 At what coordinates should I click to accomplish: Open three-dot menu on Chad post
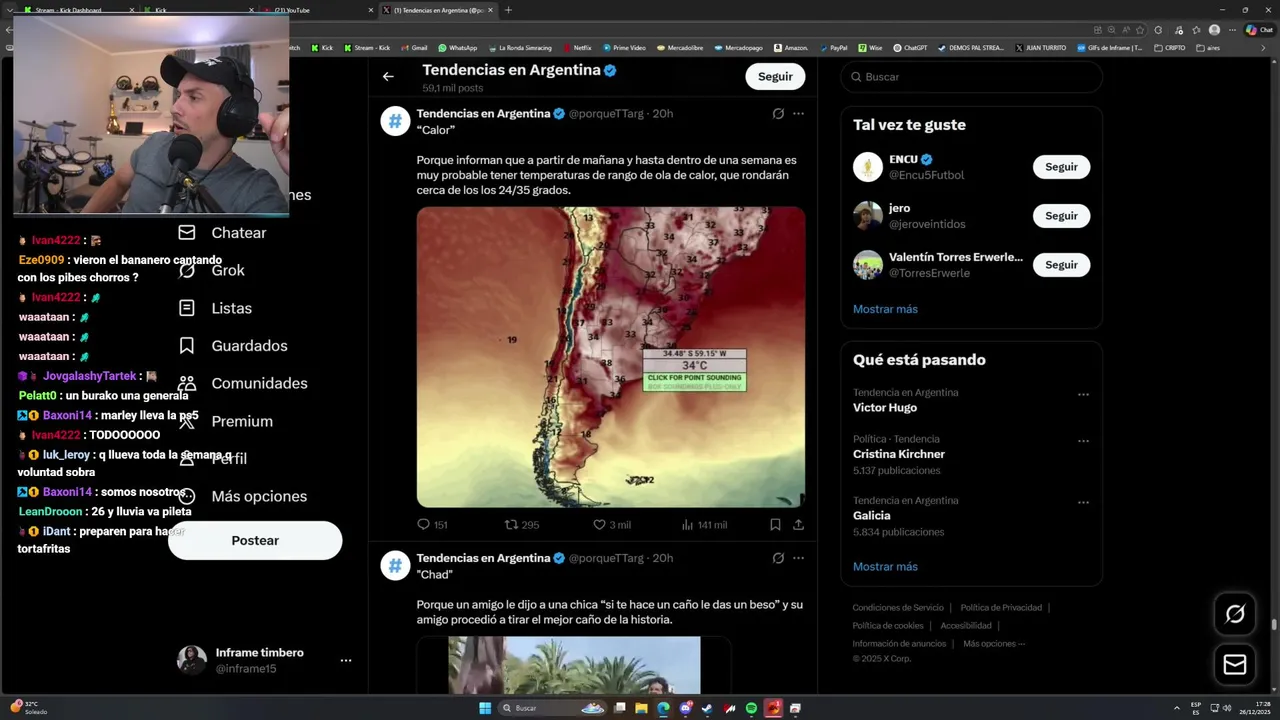[798, 558]
